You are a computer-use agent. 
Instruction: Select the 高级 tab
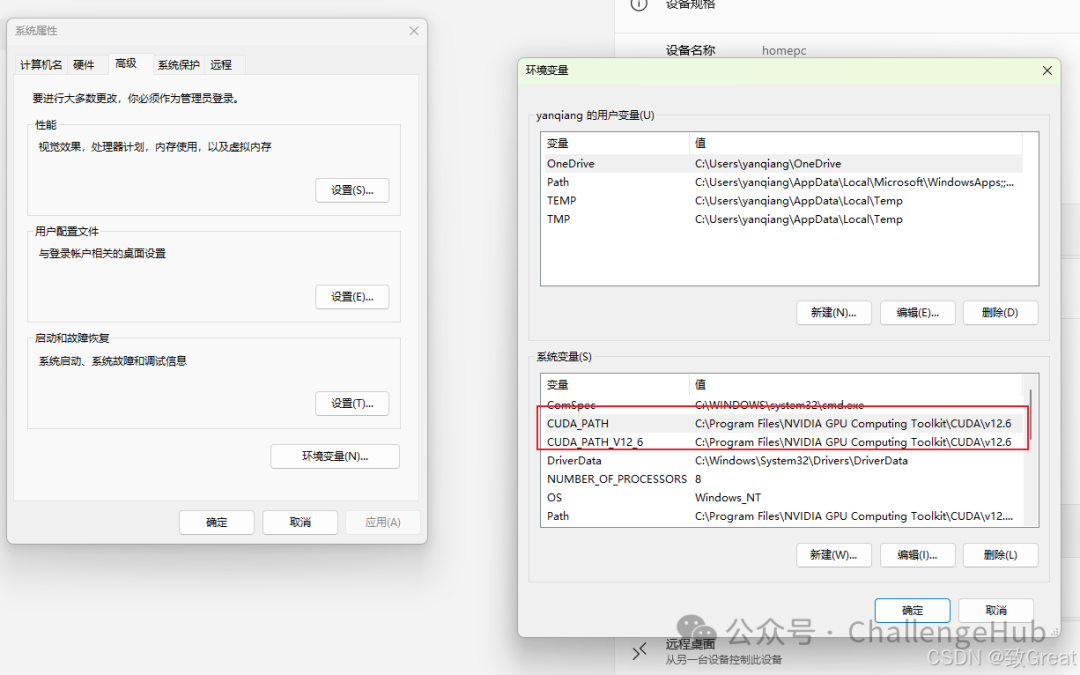(126, 63)
